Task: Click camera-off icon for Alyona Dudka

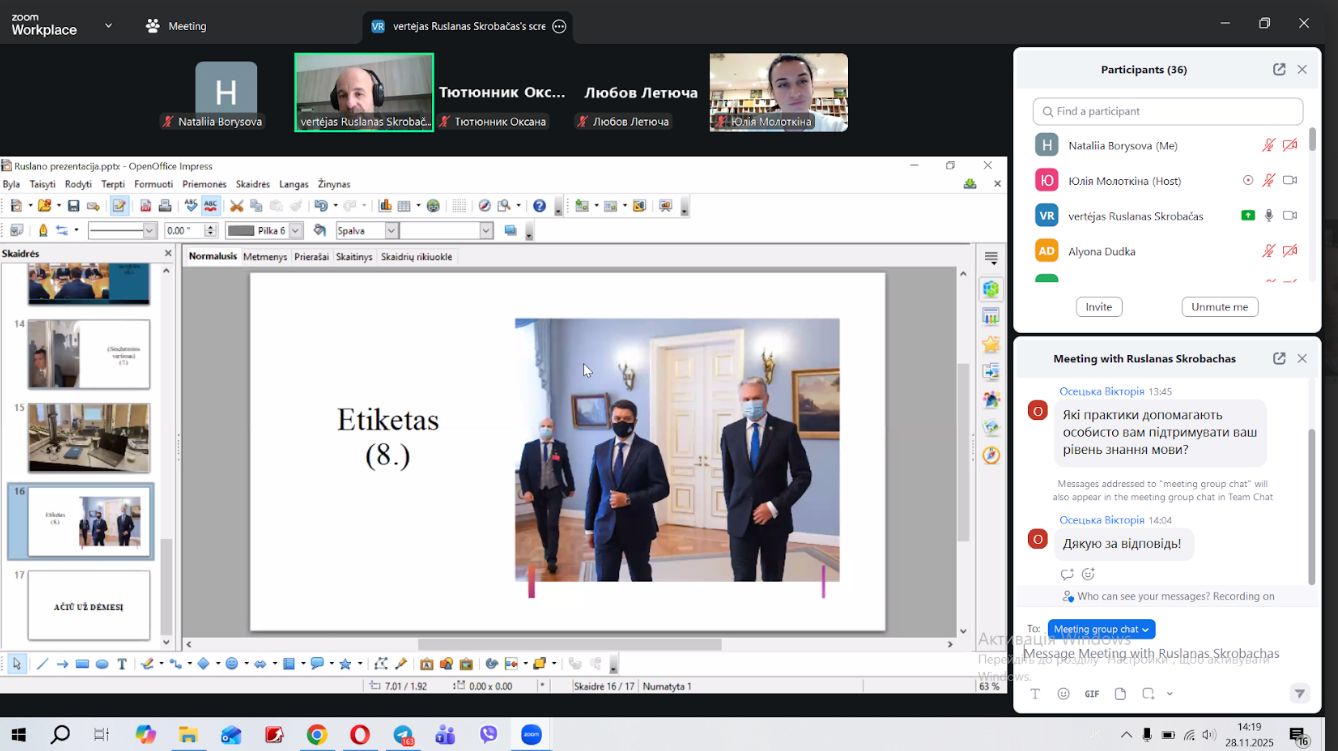Action: click(1290, 251)
